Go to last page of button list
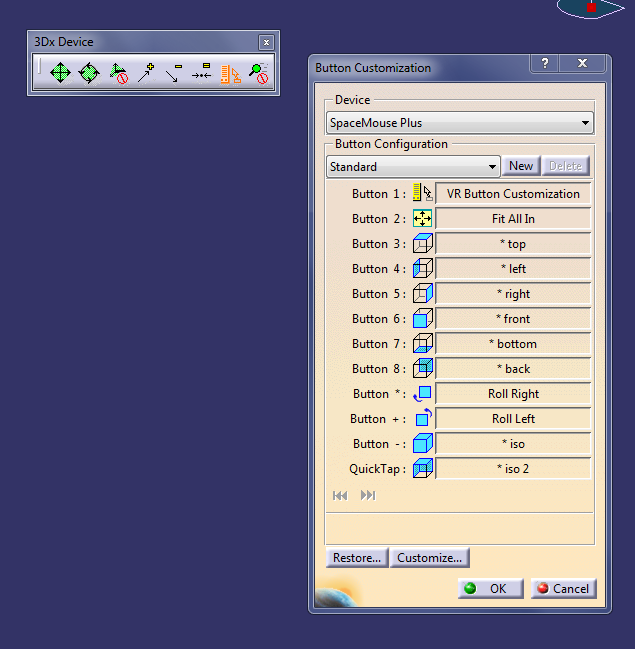This screenshot has width=635, height=649. pos(368,495)
